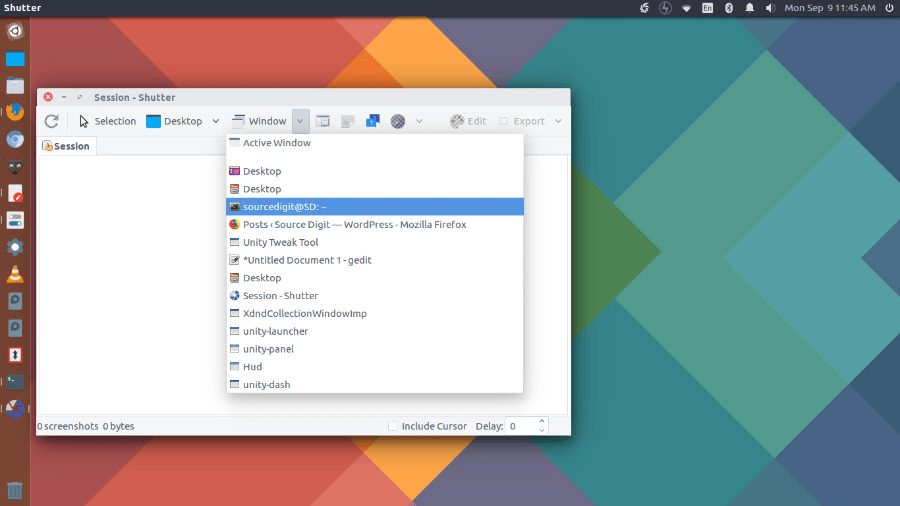Select Unity Tweak Tool window entry
Image resolution: width=900 pixels, height=506 pixels.
point(375,242)
